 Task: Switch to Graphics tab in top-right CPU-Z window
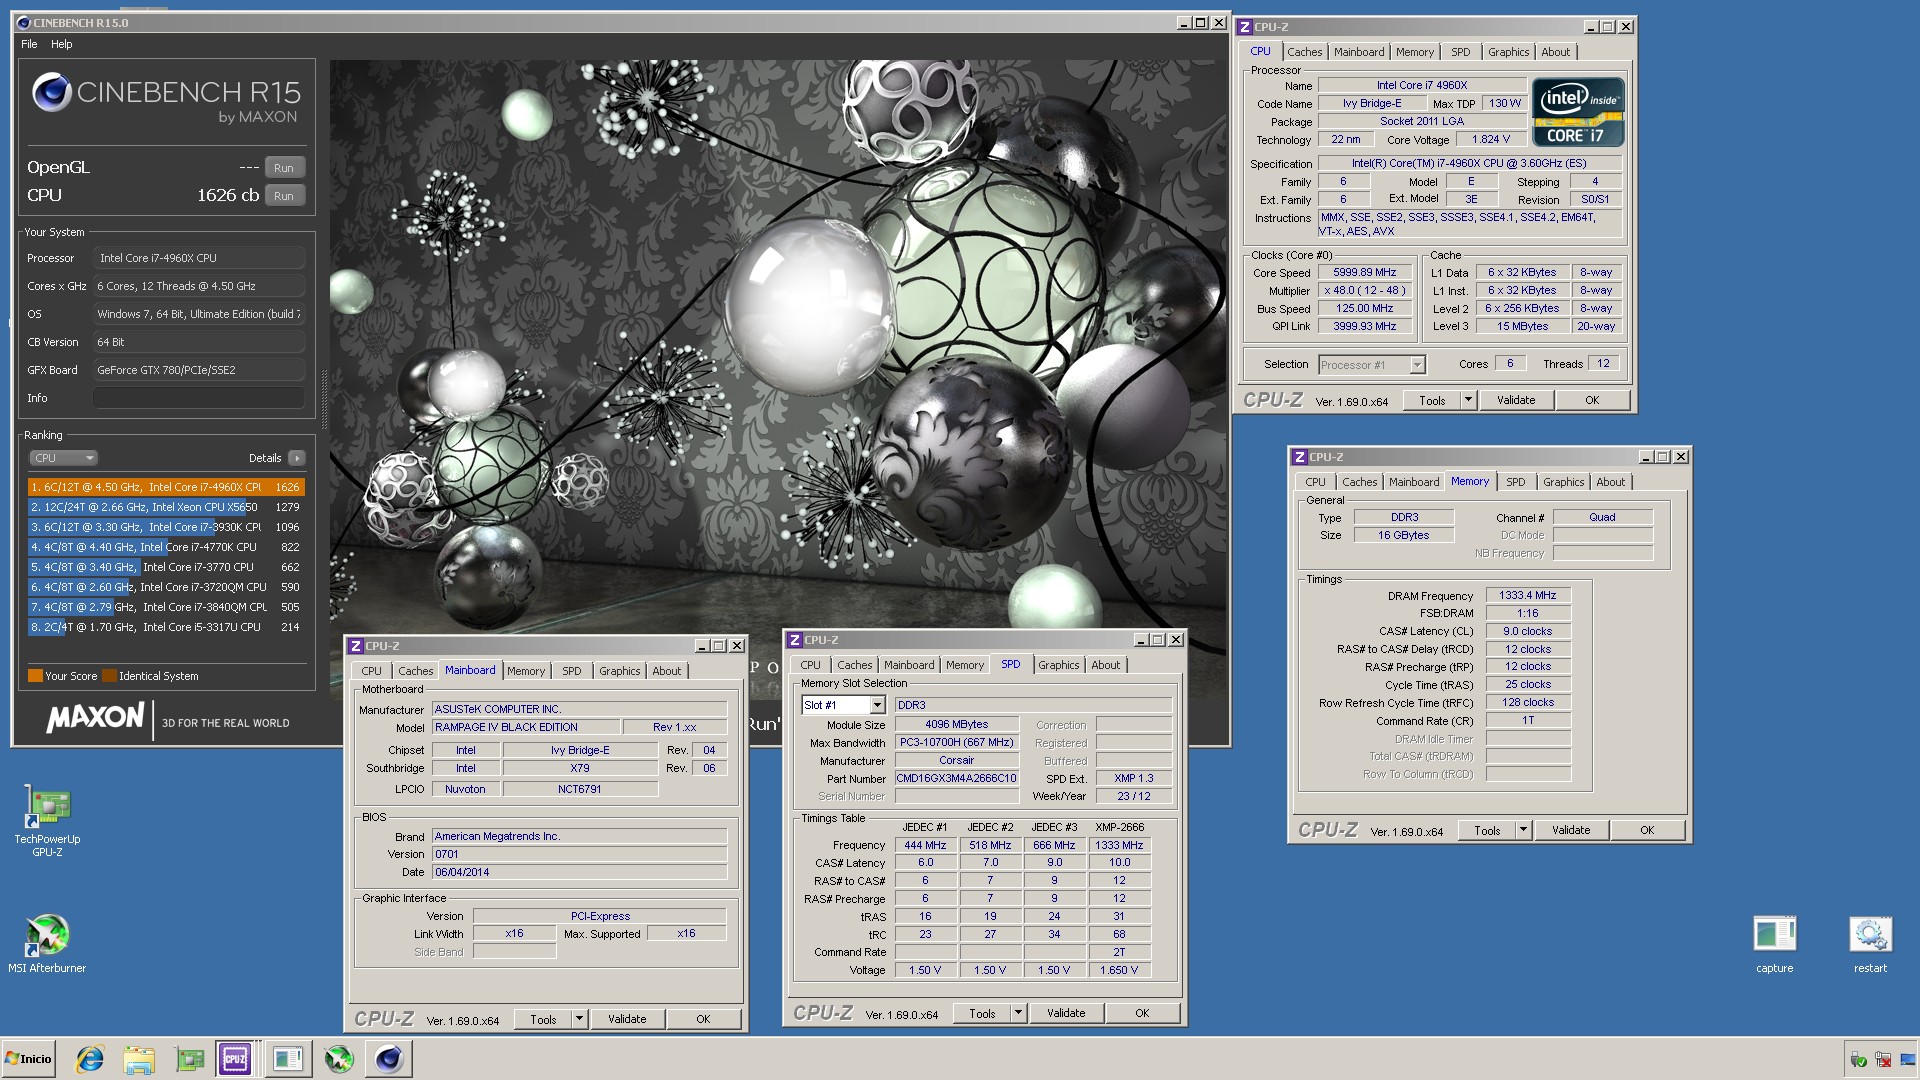pos(1508,52)
